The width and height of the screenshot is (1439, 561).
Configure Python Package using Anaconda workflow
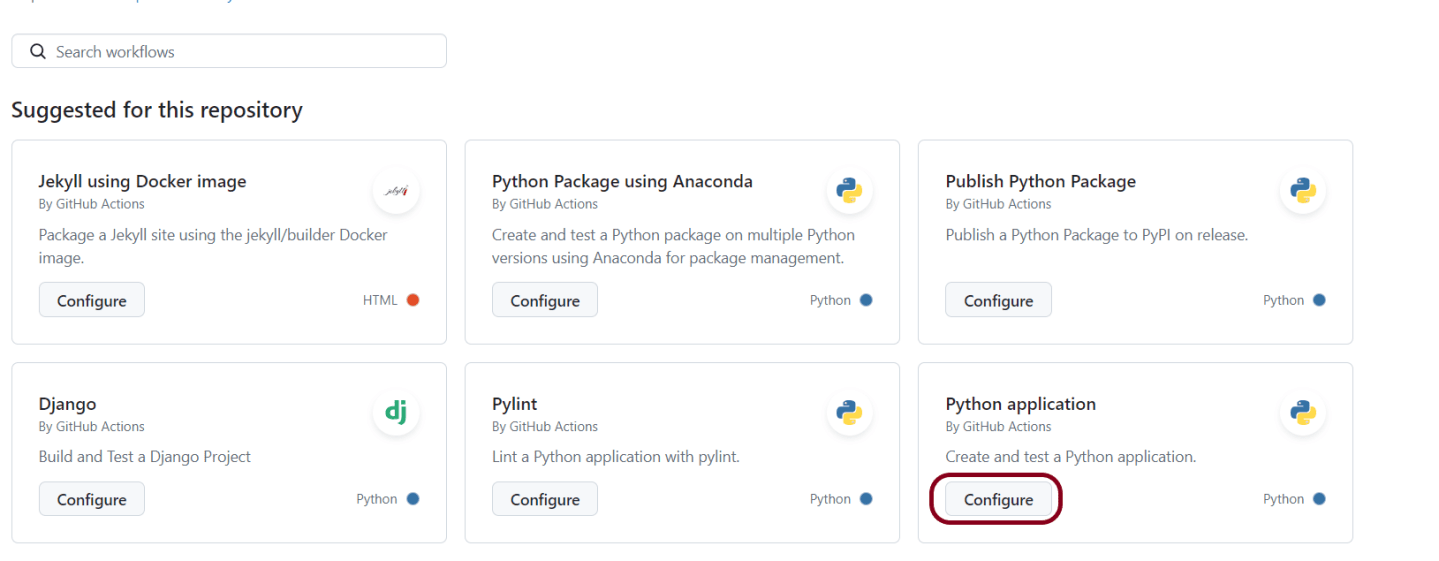point(545,300)
